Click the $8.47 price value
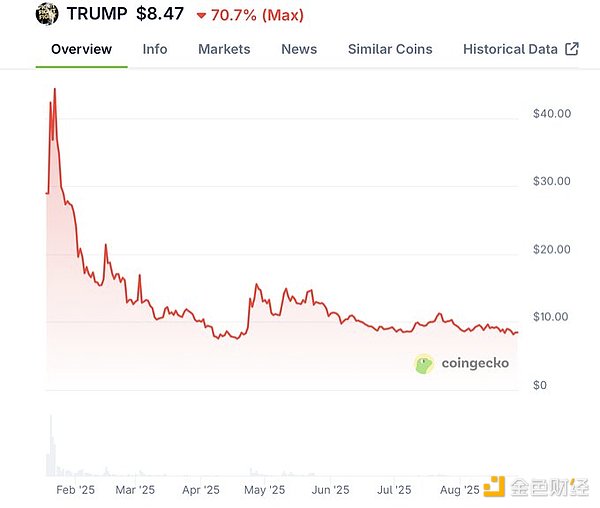600x508 pixels. (x=160, y=15)
